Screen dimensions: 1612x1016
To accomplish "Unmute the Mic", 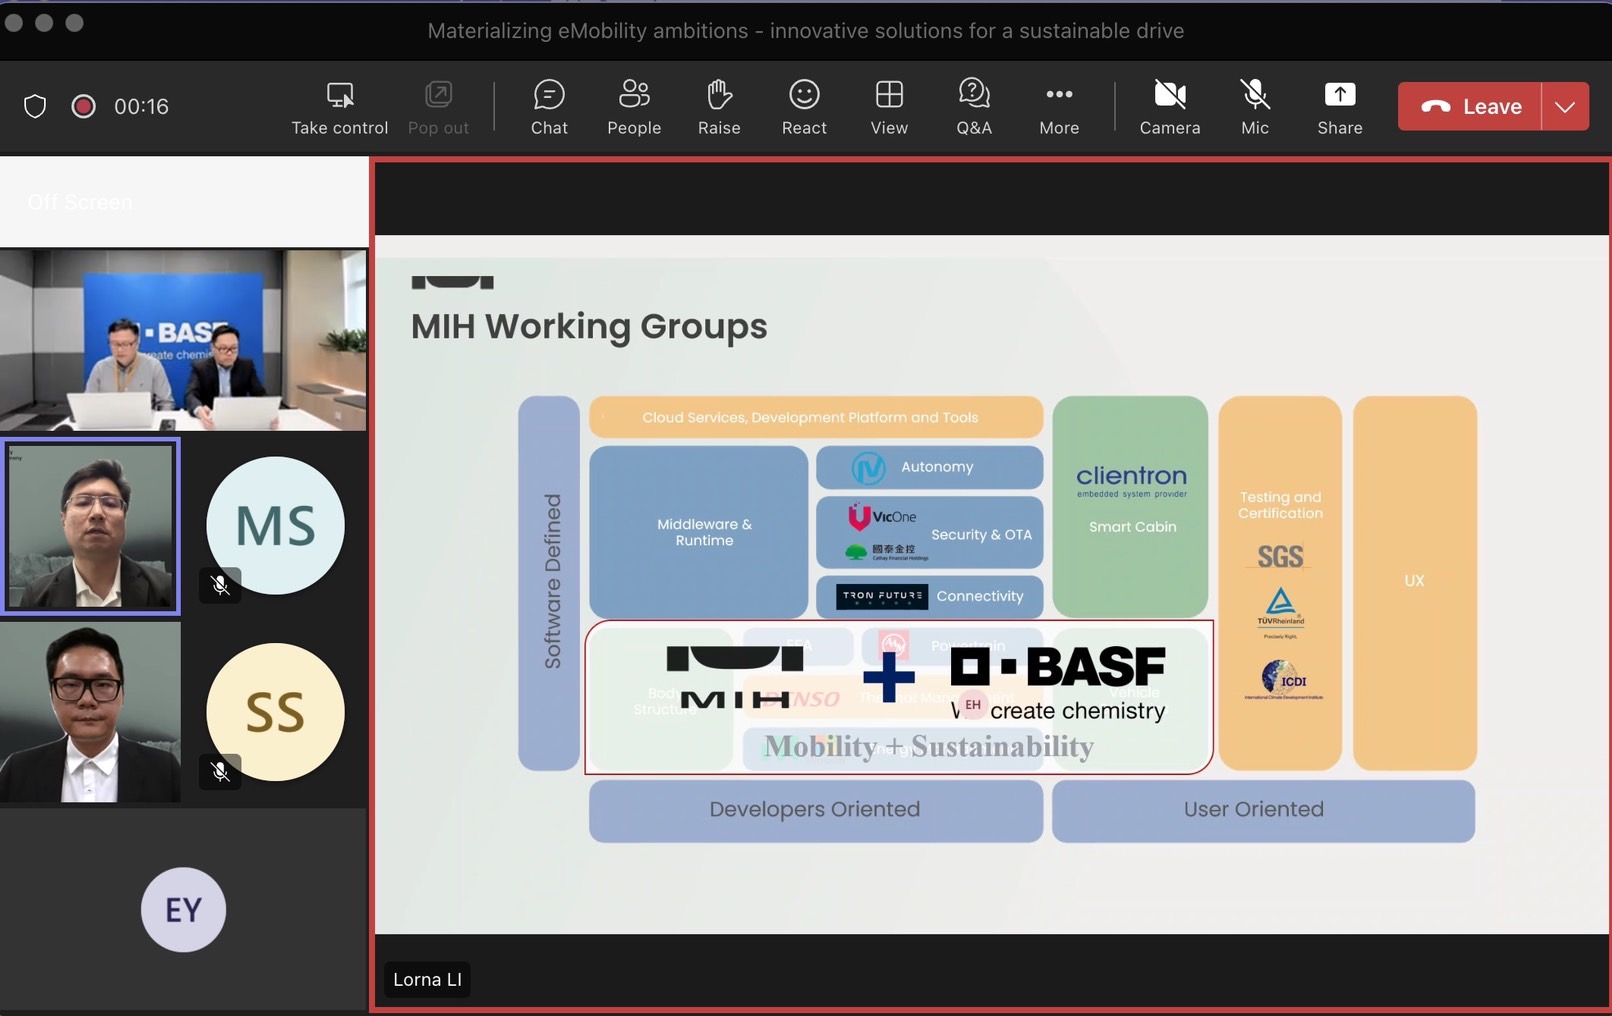I will (1254, 106).
